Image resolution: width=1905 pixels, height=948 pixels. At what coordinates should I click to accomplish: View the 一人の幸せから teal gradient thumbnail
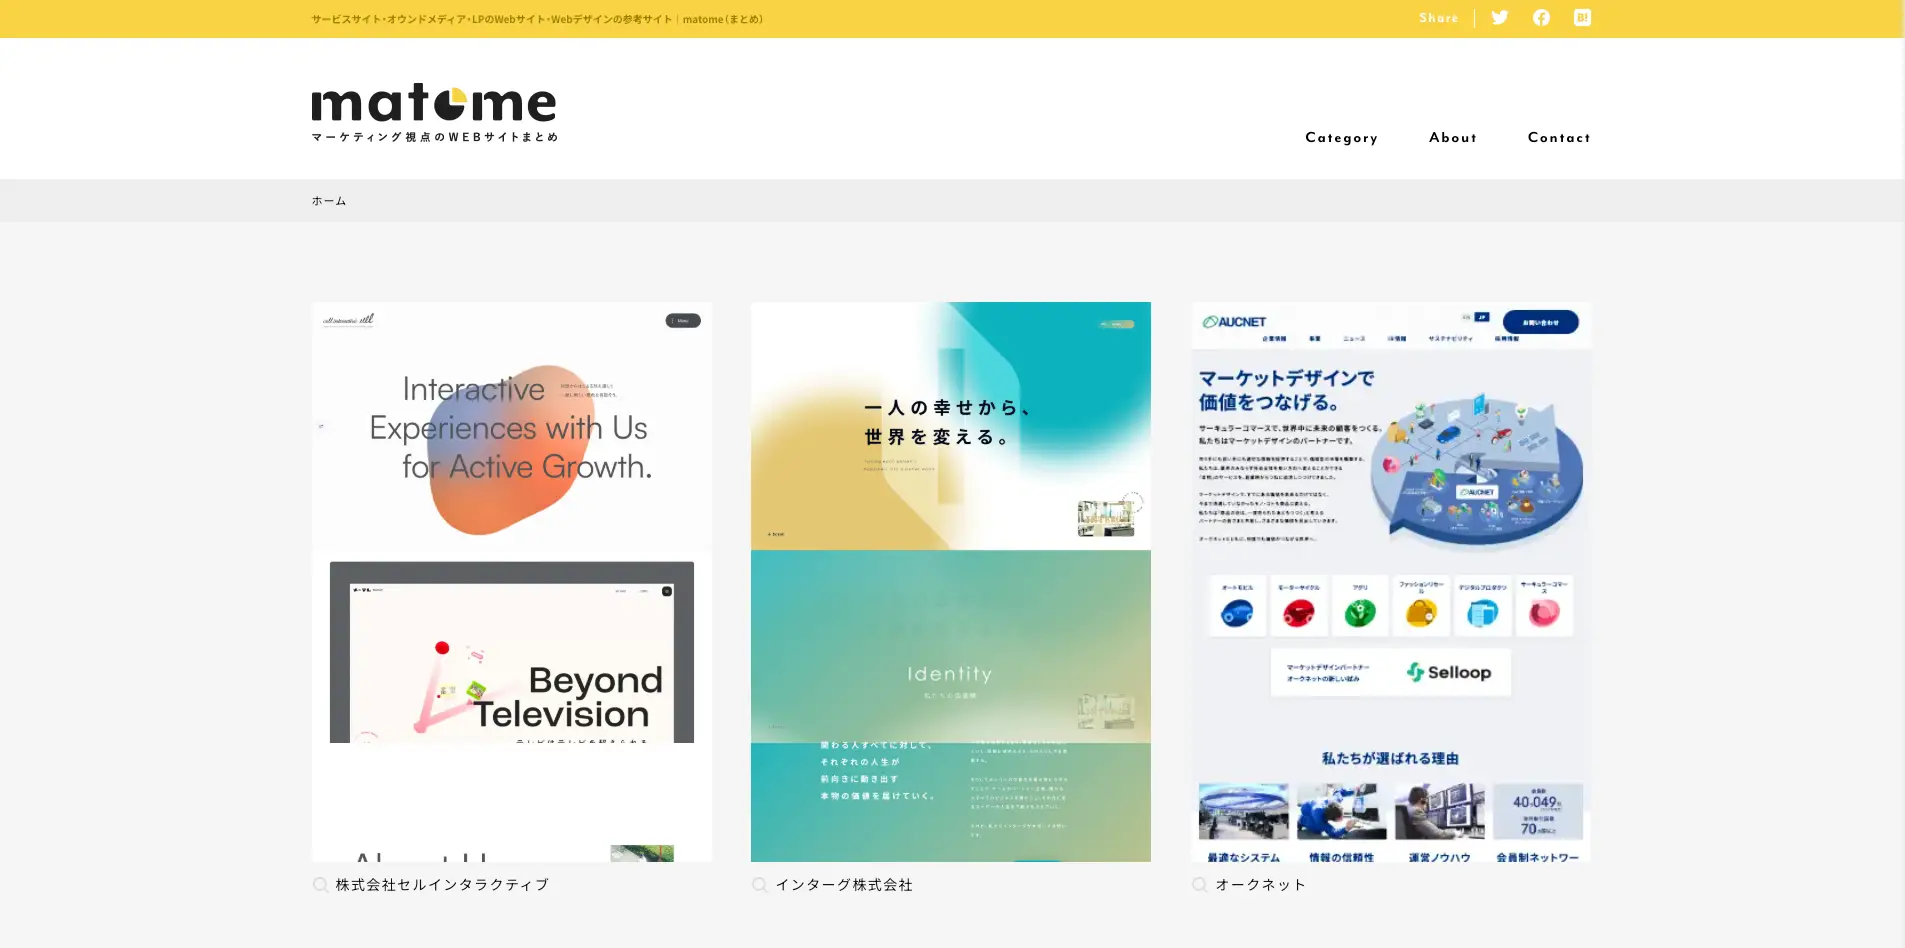pyautogui.click(x=951, y=582)
